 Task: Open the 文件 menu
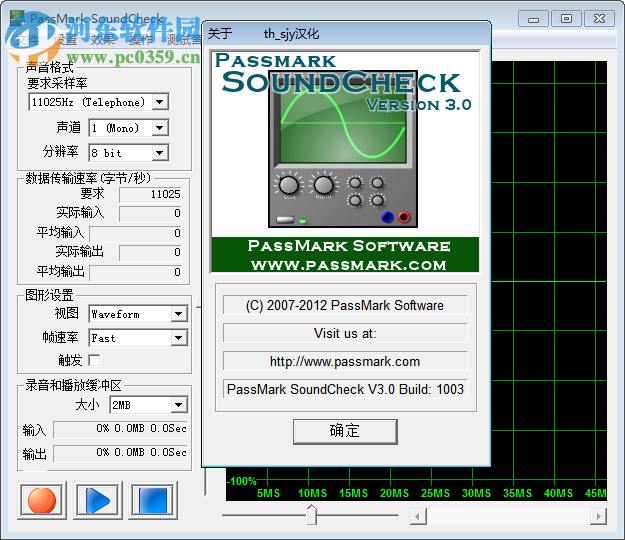point(27,39)
